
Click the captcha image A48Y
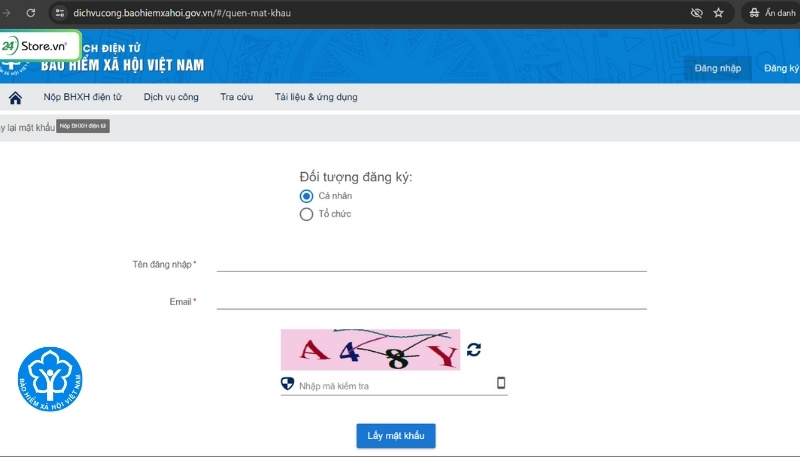(x=370, y=350)
